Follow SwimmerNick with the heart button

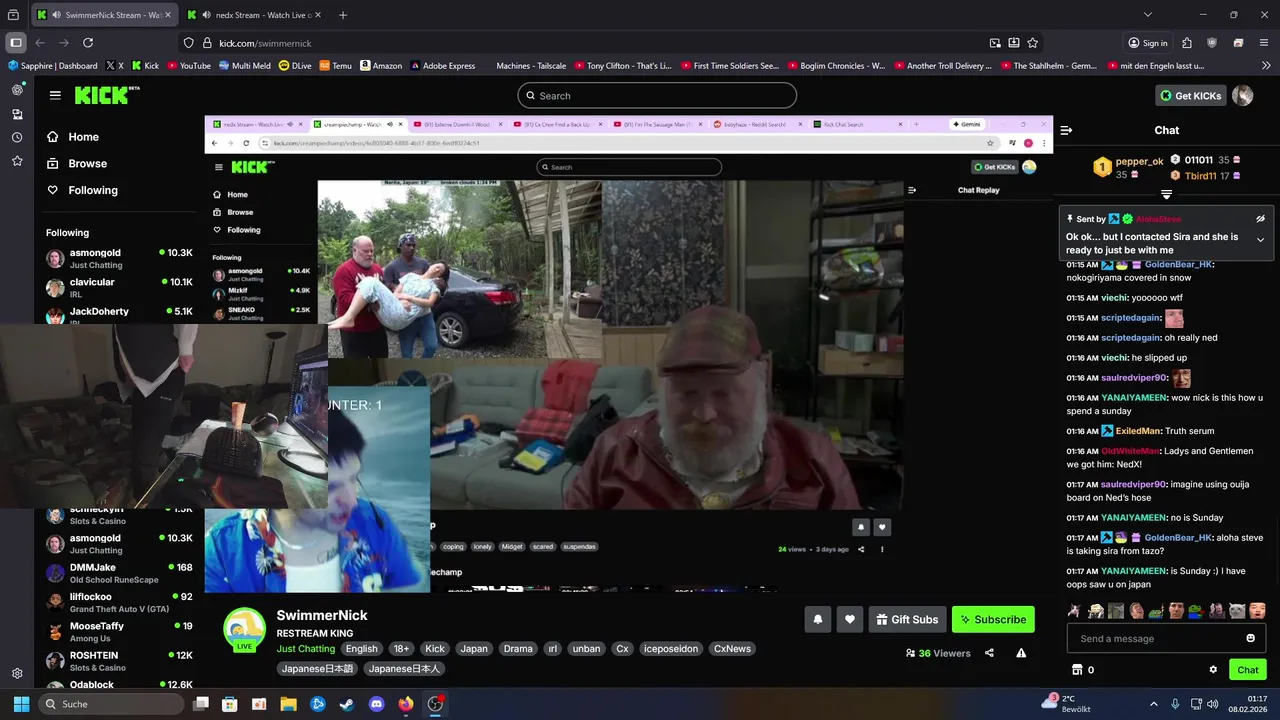coord(850,620)
